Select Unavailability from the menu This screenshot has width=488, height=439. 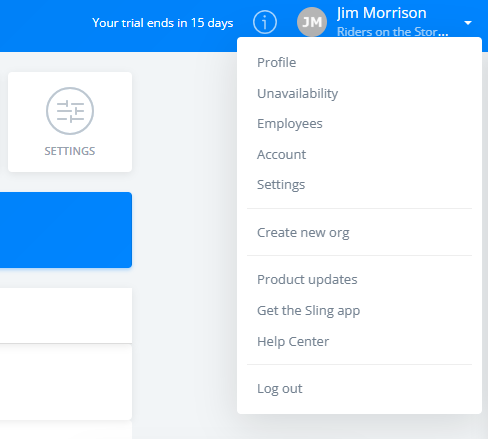pos(297,93)
